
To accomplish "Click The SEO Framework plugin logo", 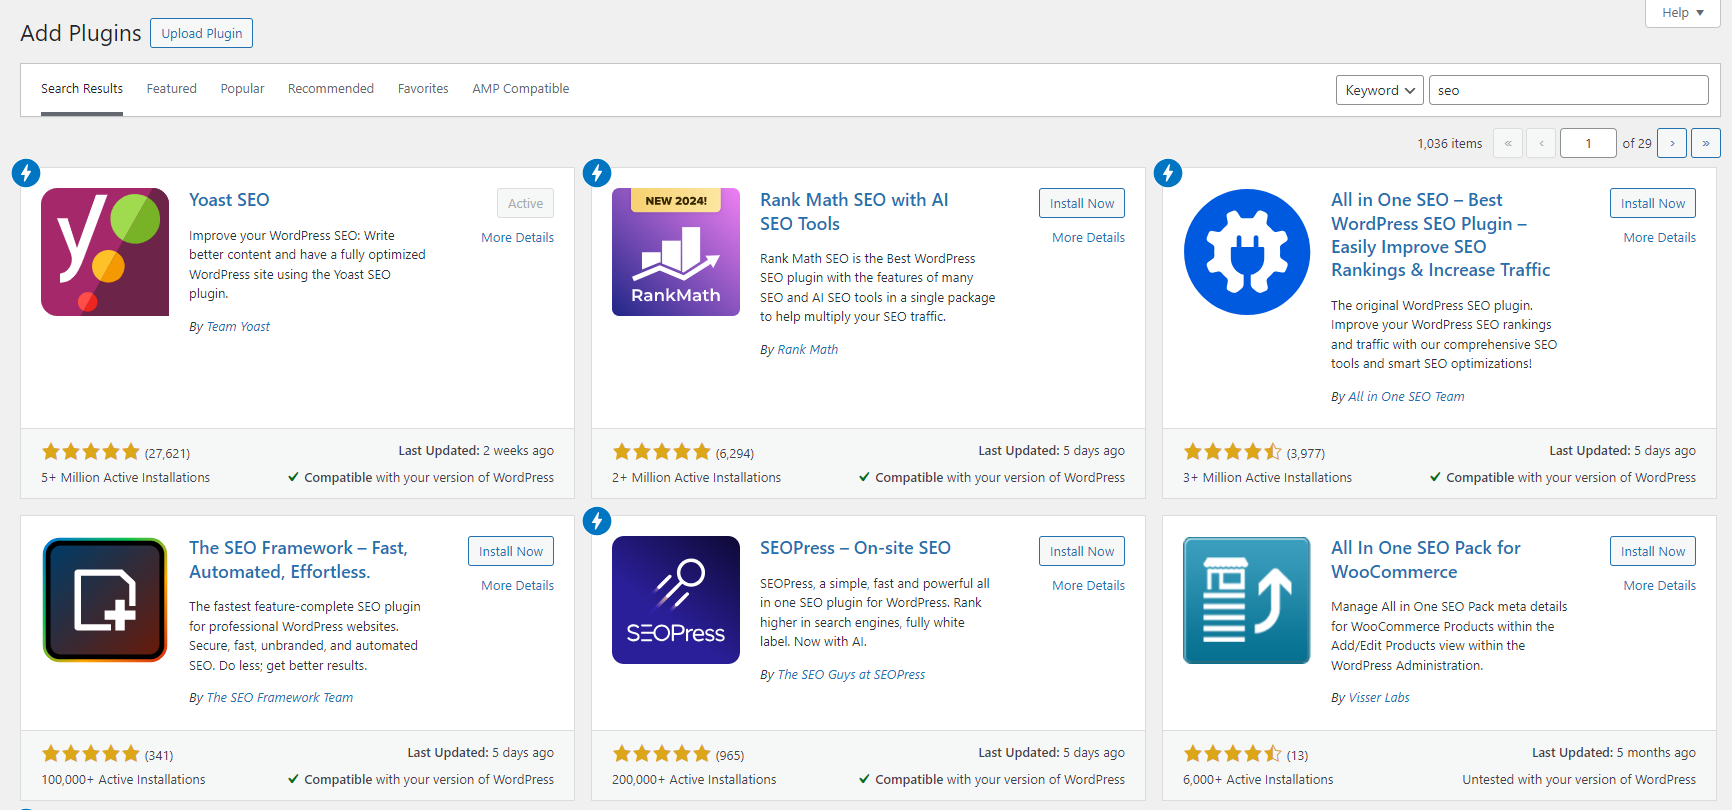I will (x=105, y=600).
